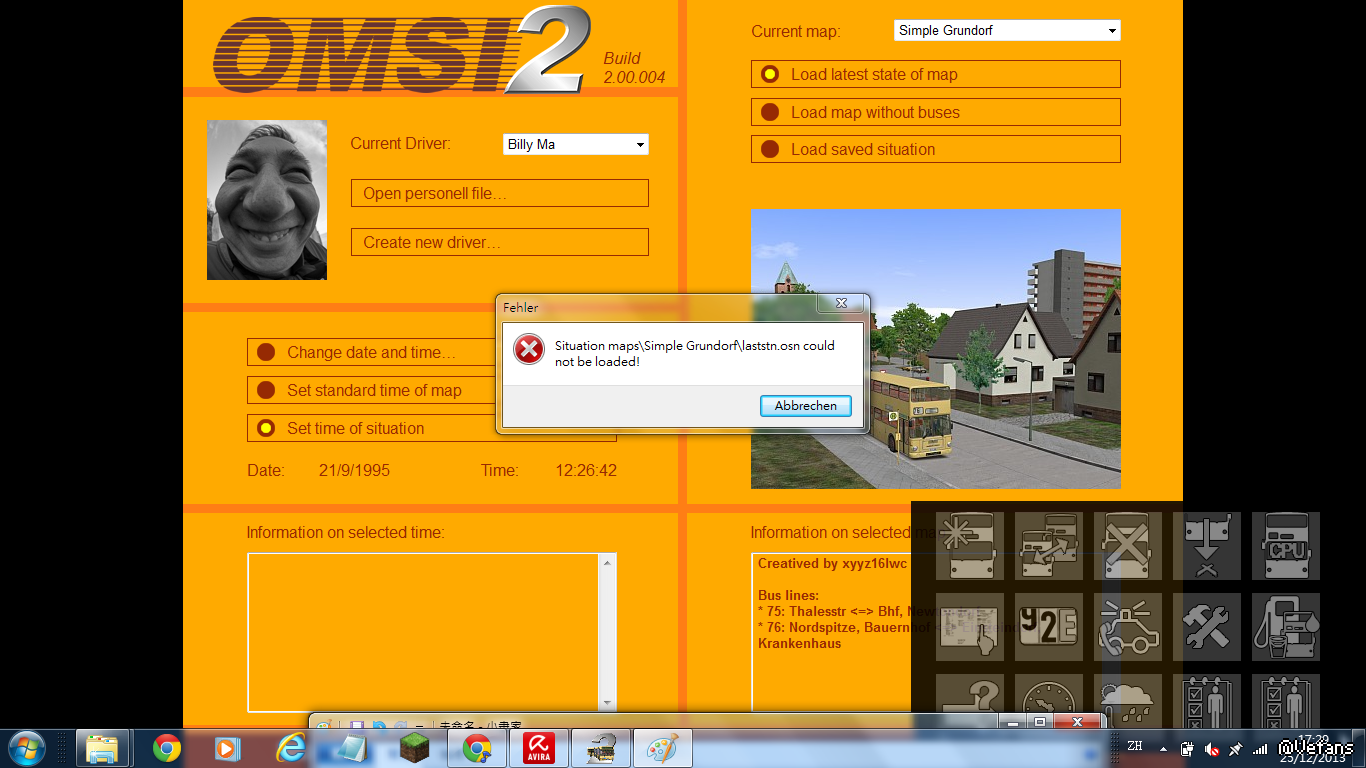Click the Fehler dialog title
1366x768 pixels.
(521, 308)
